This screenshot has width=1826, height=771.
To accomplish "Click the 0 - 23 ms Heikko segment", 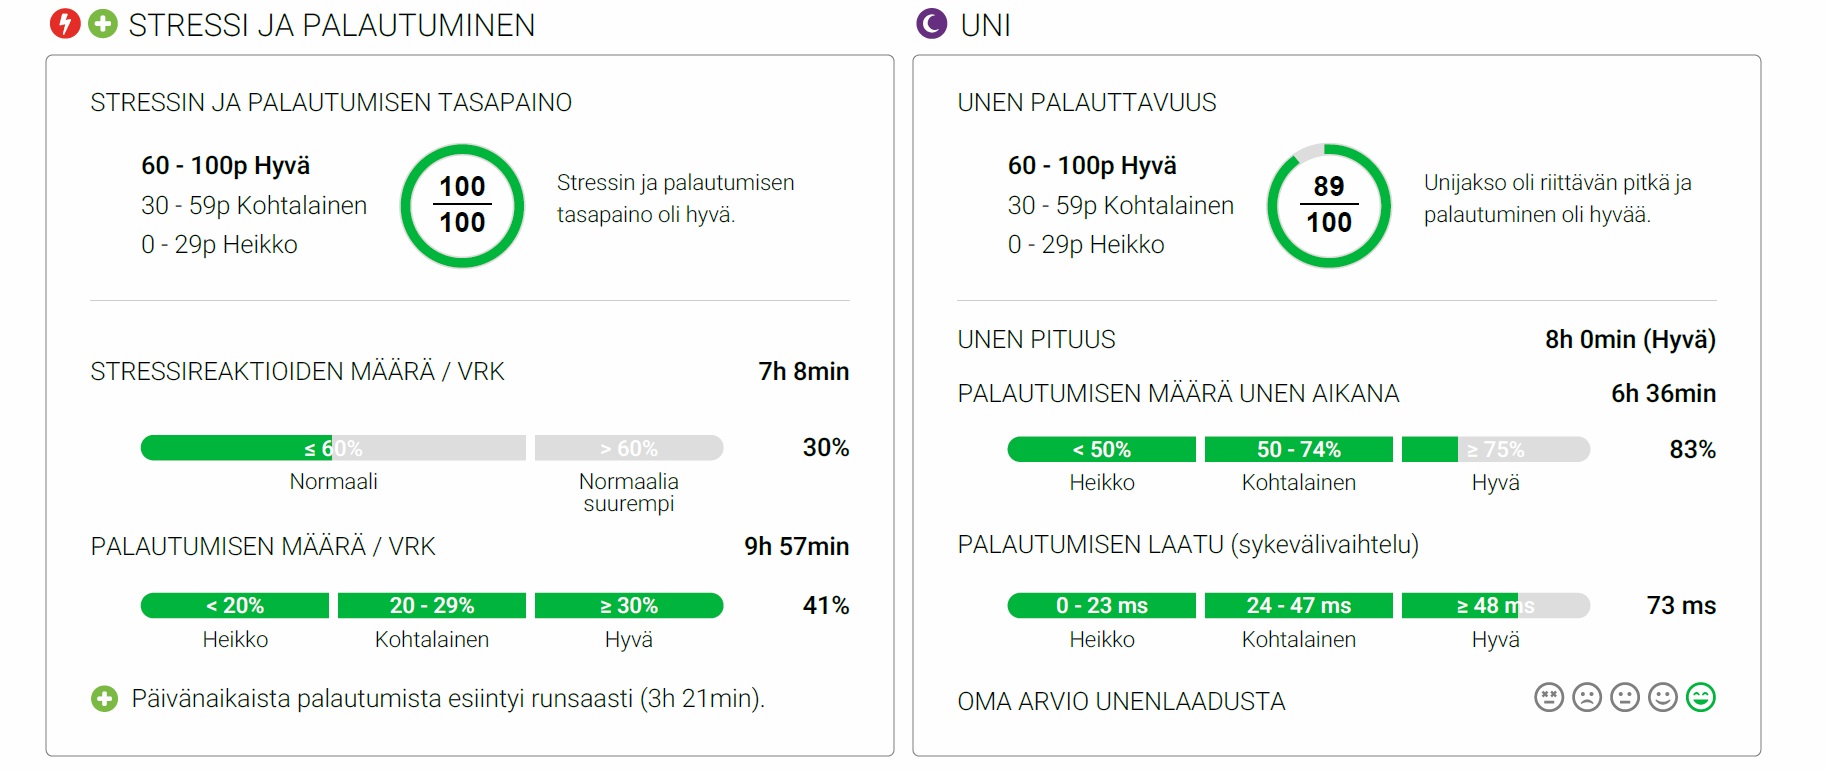I will tap(1102, 605).
